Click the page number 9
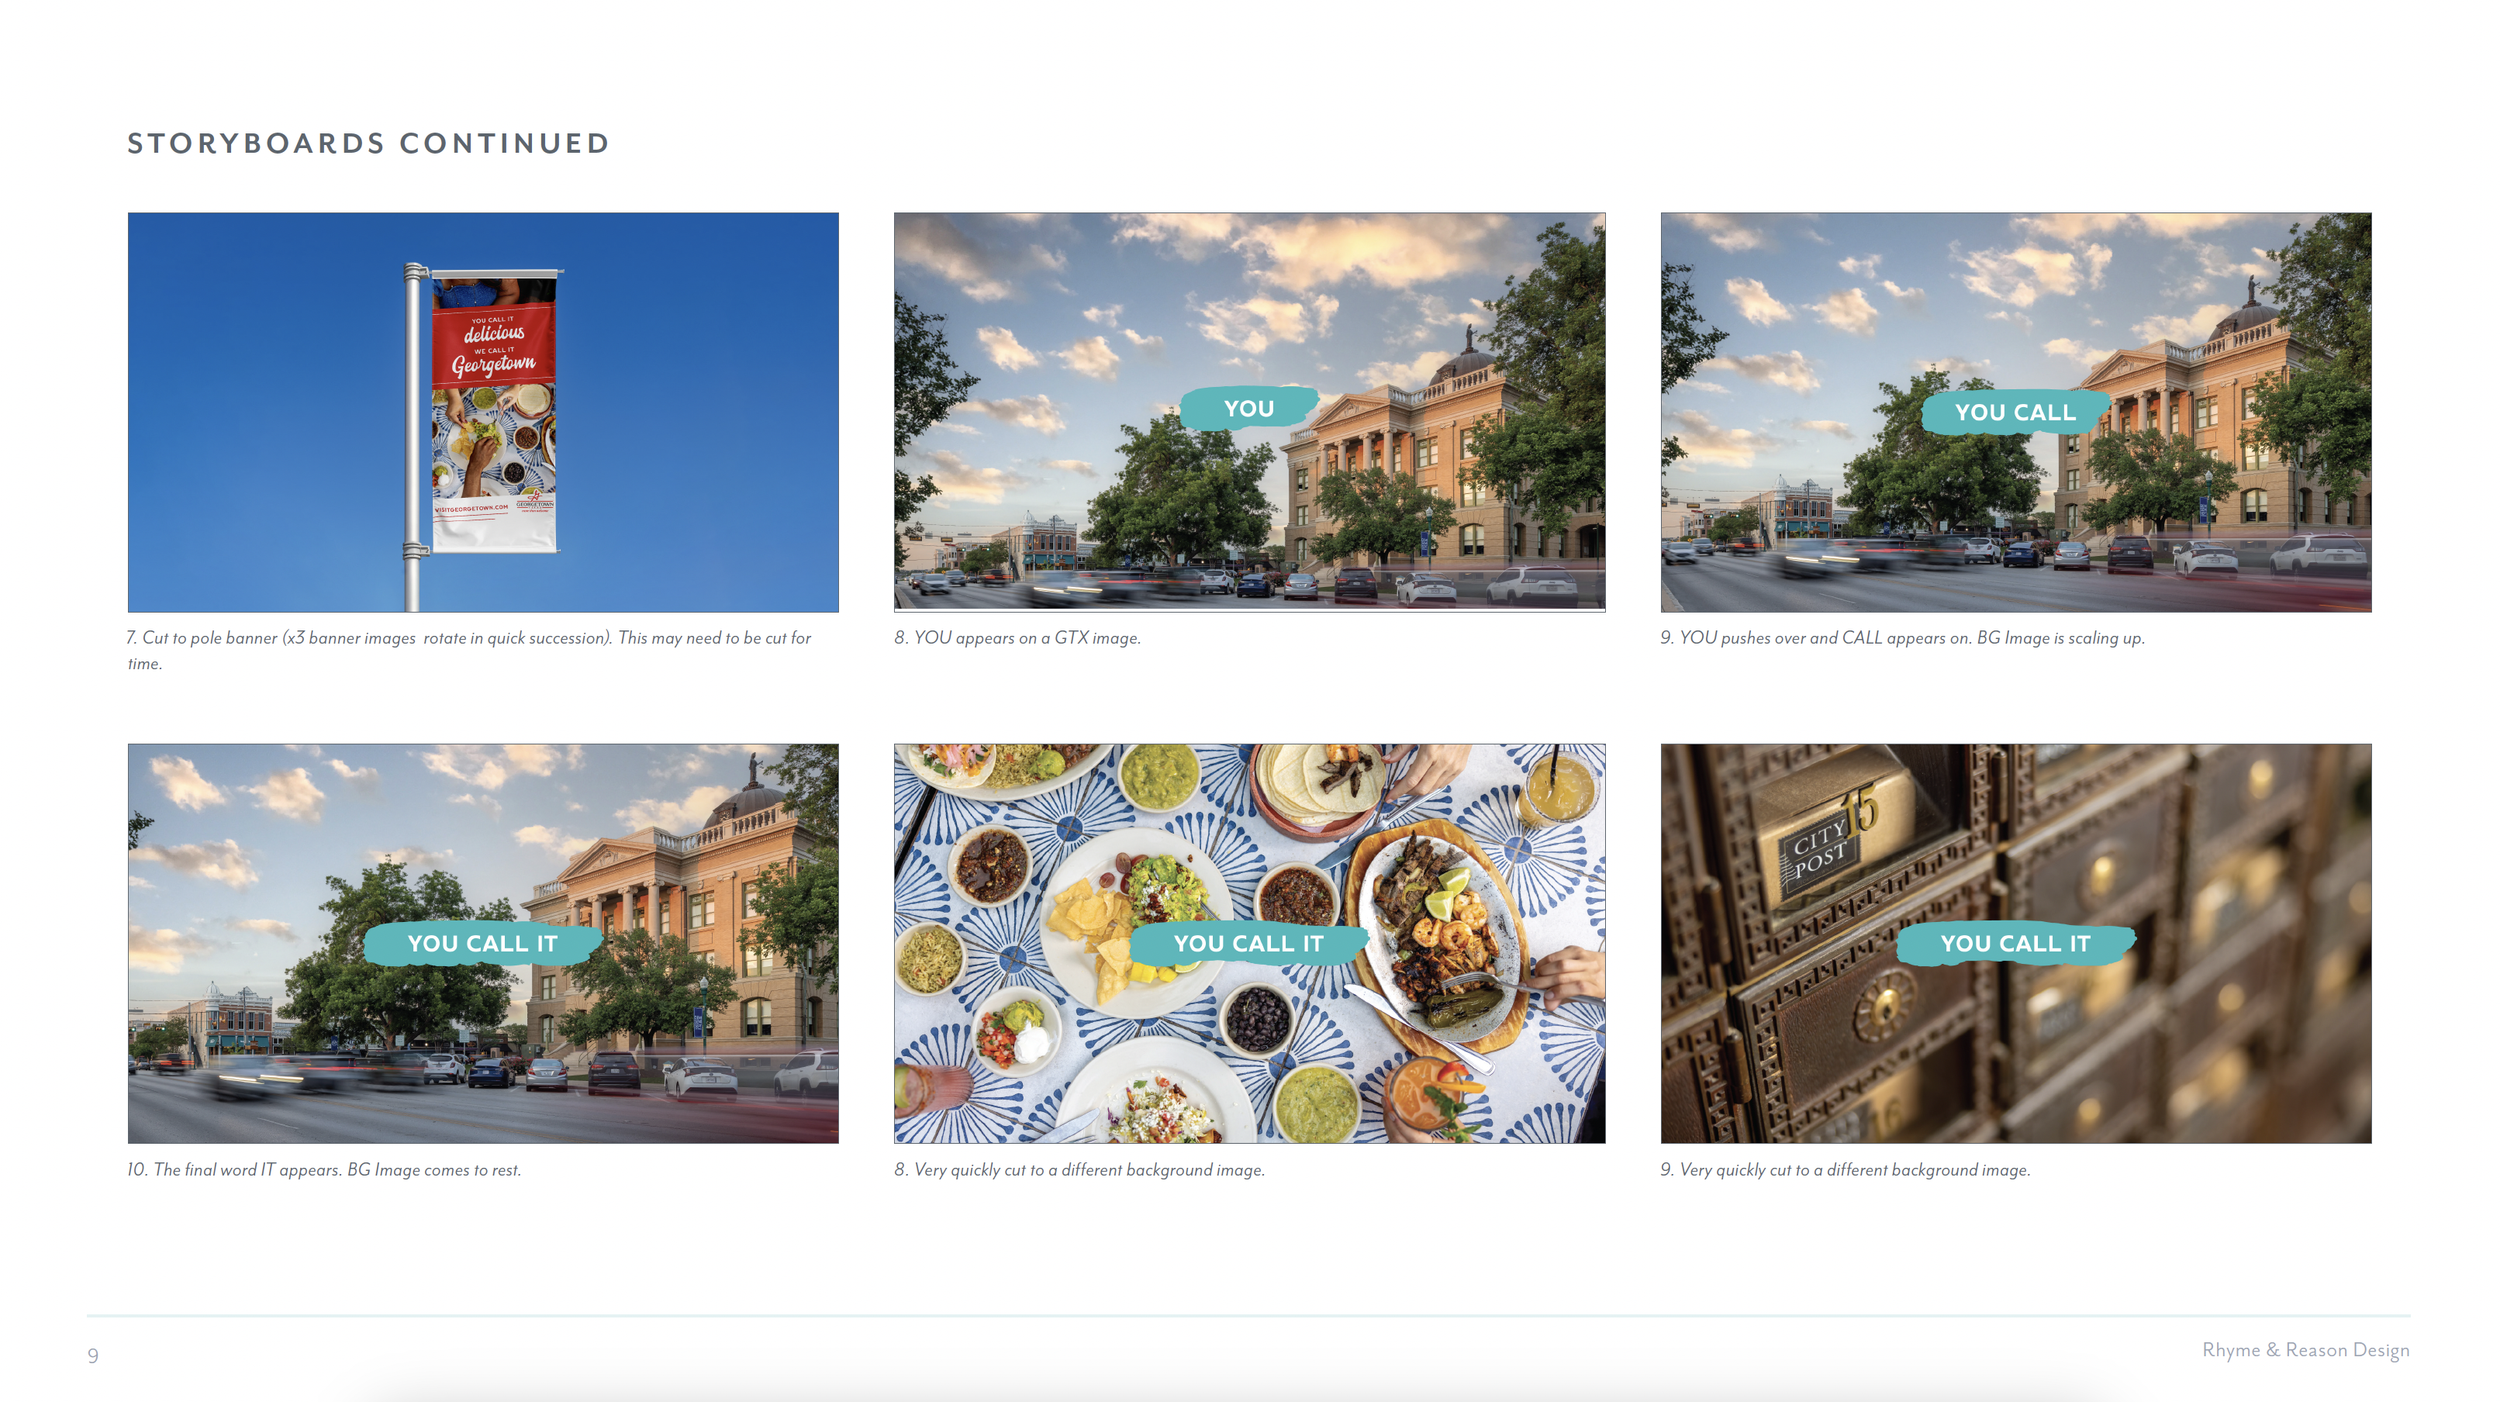The image size is (2500, 1402). 93,1356
